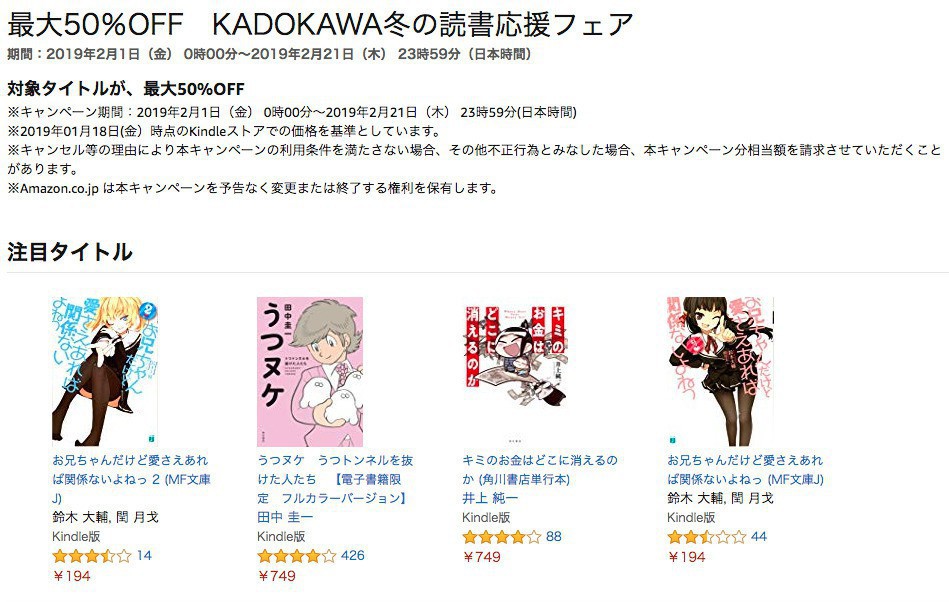Open title link キミのお金はどこに消えるのか
Image resolution: width=949 pixels, height=602 pixels.
(x=540, y=469)
